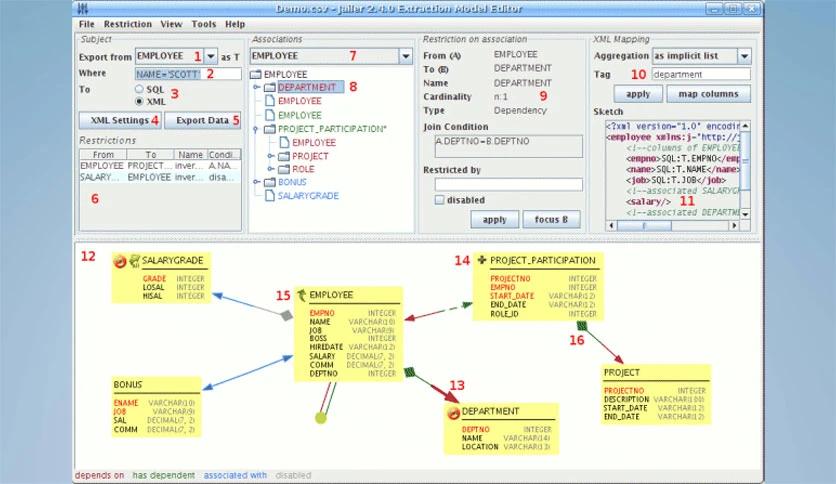
Task: Click the PROJECT tree item label
Action: point(310,156)
